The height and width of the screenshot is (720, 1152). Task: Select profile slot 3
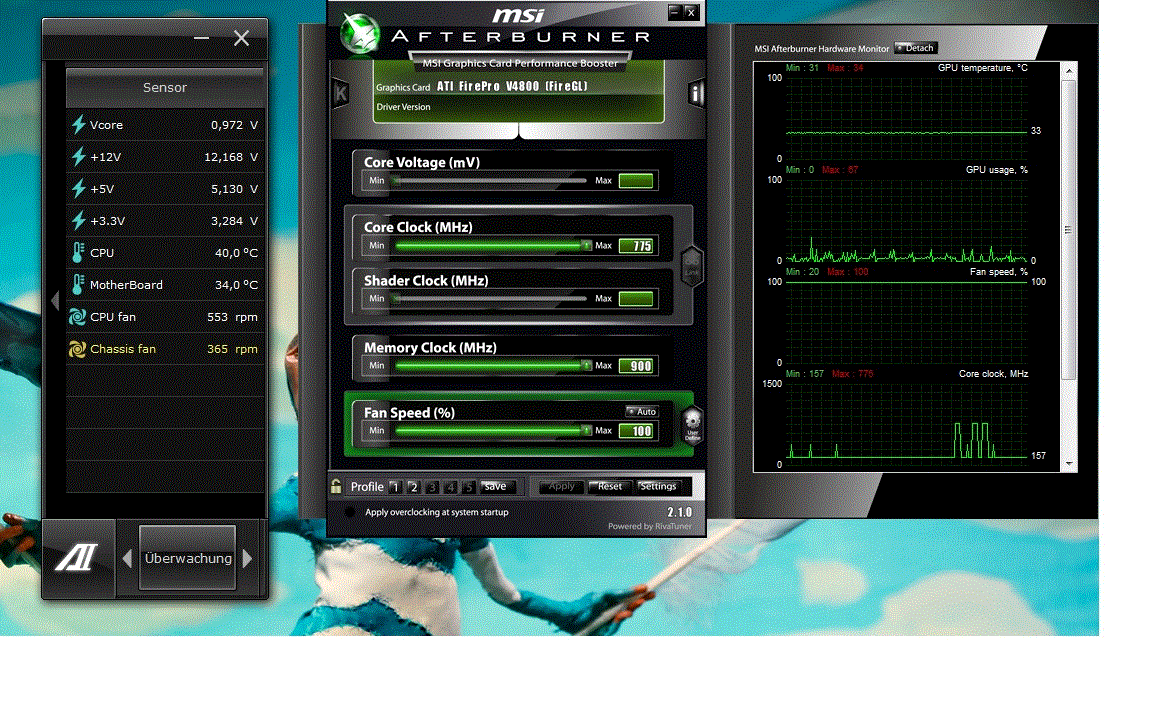[x=432, y=486]
